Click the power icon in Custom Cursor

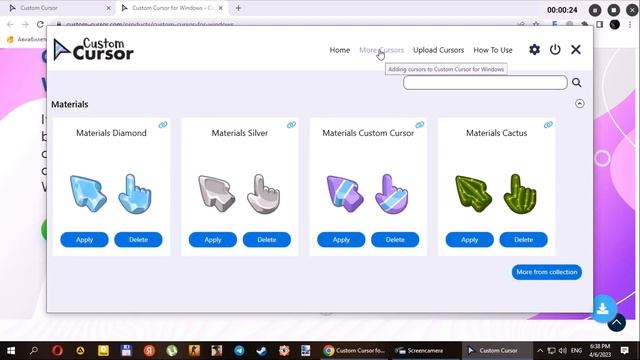coord(555,50)
